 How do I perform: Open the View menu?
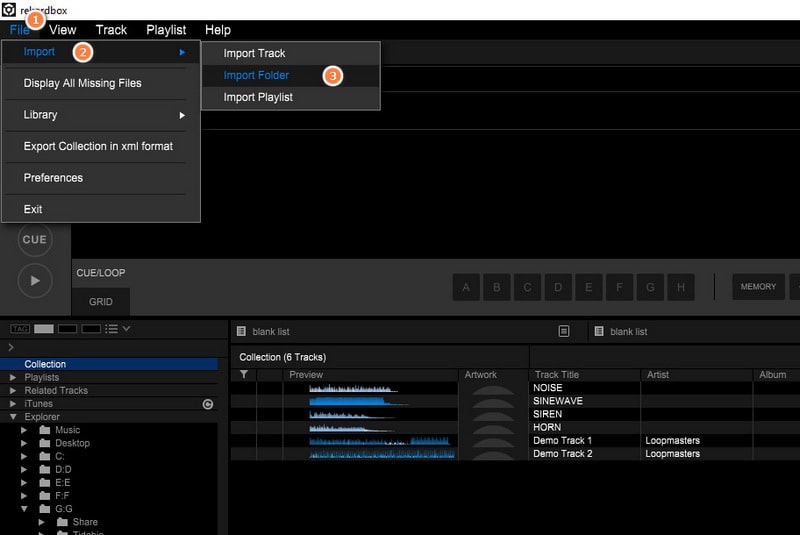[63, 30]
